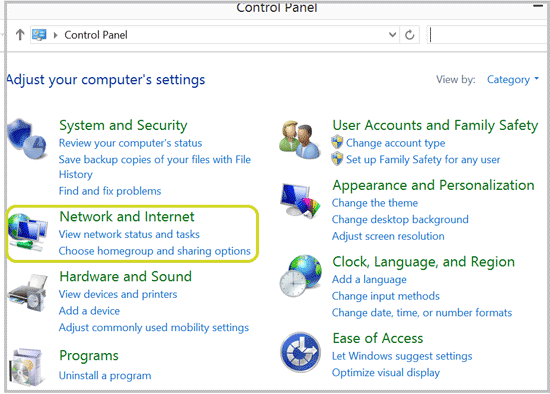Click Change desktop background
Viewport: 550px width, 394px height.
coord(400,220)
